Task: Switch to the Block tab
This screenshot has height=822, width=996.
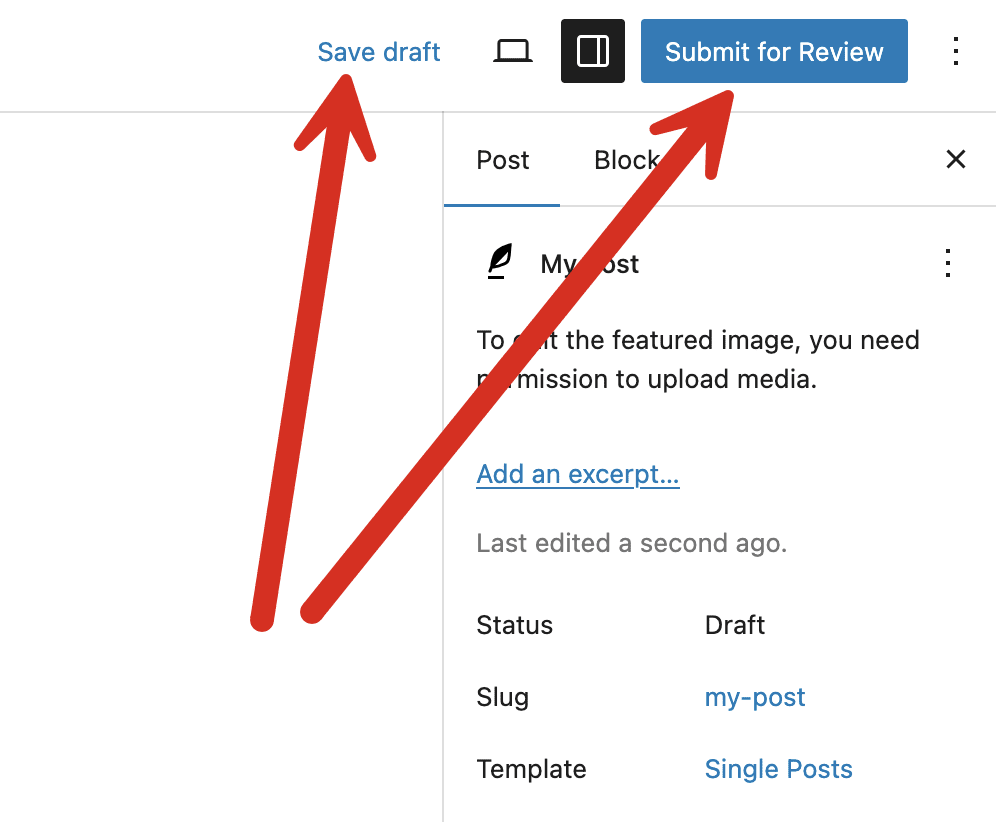Action: pyautogui.click(x=626, y=159)
